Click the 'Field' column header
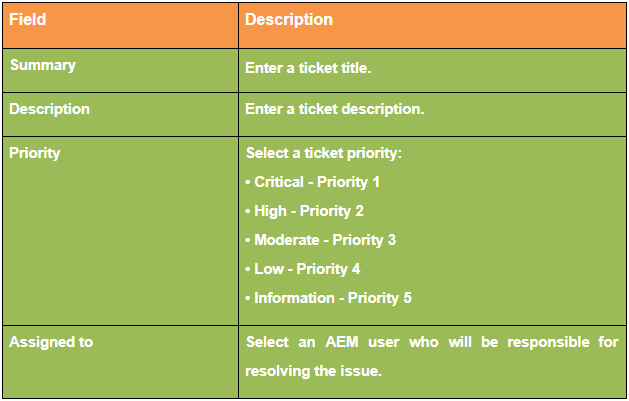Image resolution: width=629 pixels, height=401 pixels. click(28, 20)
